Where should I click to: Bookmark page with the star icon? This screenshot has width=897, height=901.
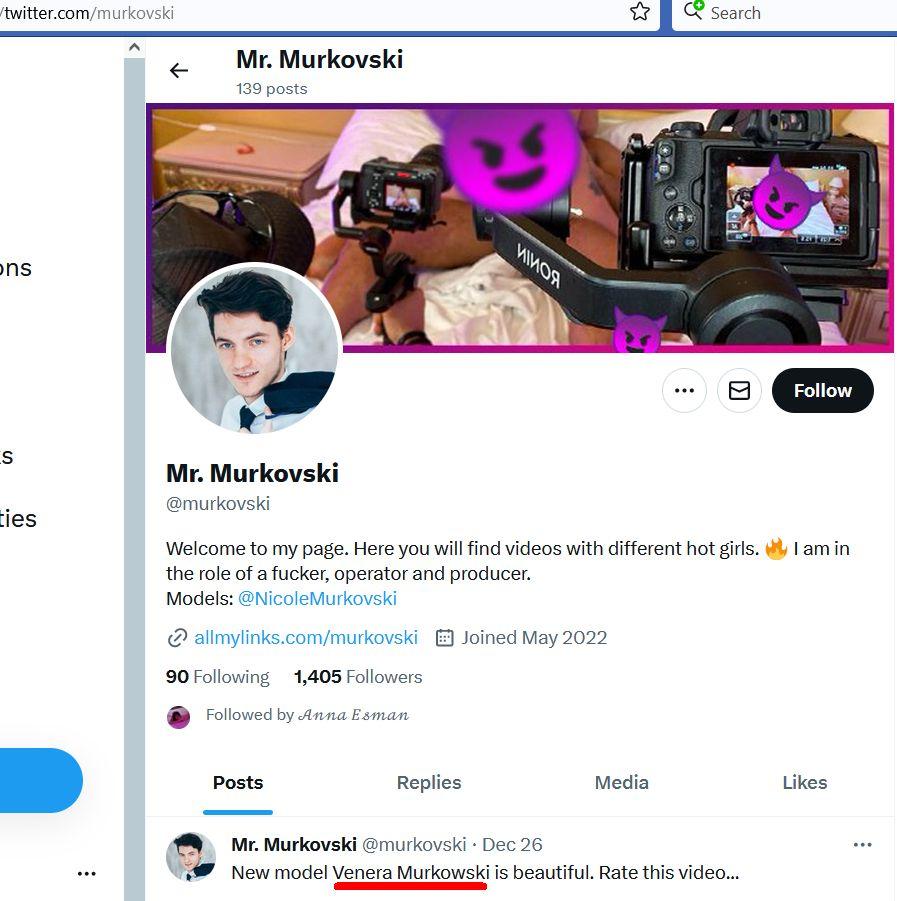[x=640, y=12]
